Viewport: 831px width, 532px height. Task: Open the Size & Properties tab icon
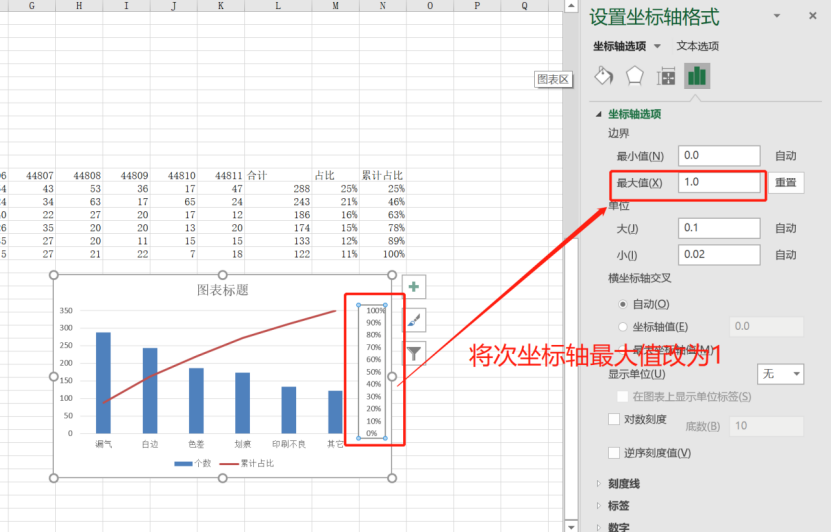[x=666, y=77]
